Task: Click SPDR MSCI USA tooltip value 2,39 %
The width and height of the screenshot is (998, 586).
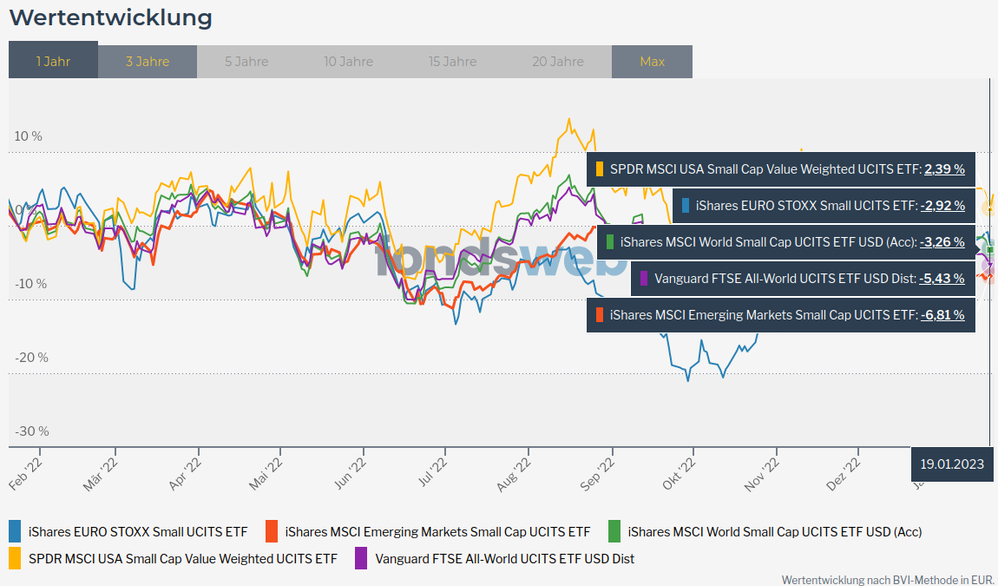Action: [944, 169]
